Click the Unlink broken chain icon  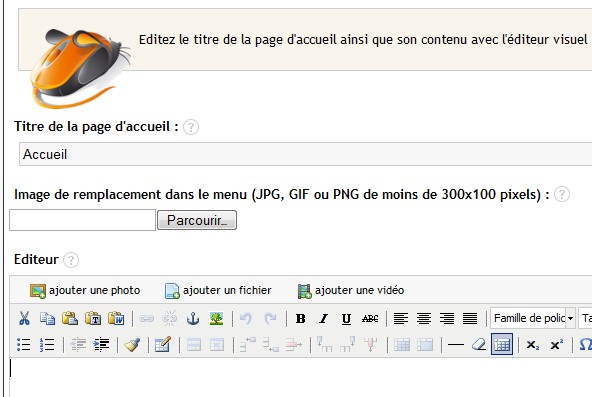click(170, 319)
